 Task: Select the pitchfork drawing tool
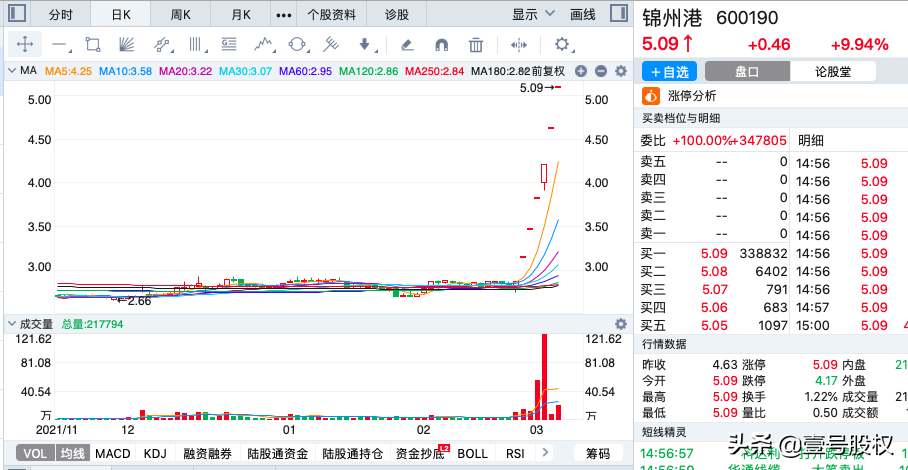click(331, 45)
